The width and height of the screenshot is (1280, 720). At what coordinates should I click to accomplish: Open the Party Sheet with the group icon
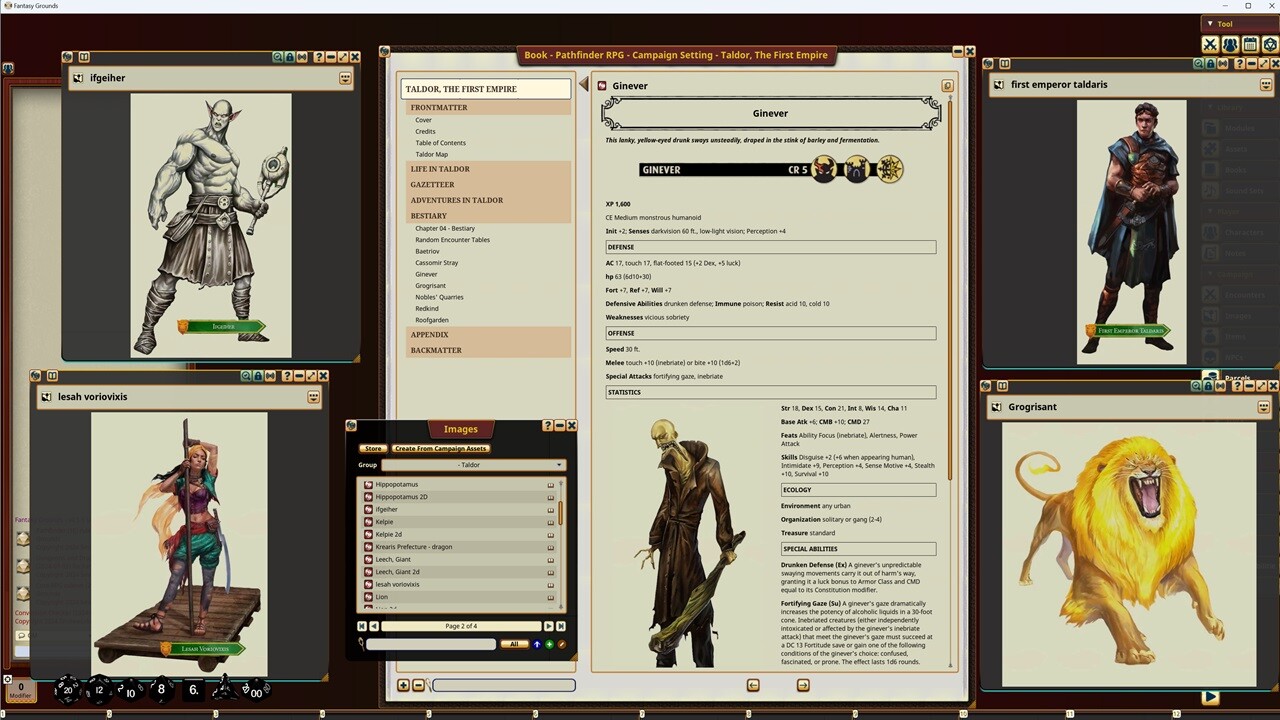click(1229, 44)
